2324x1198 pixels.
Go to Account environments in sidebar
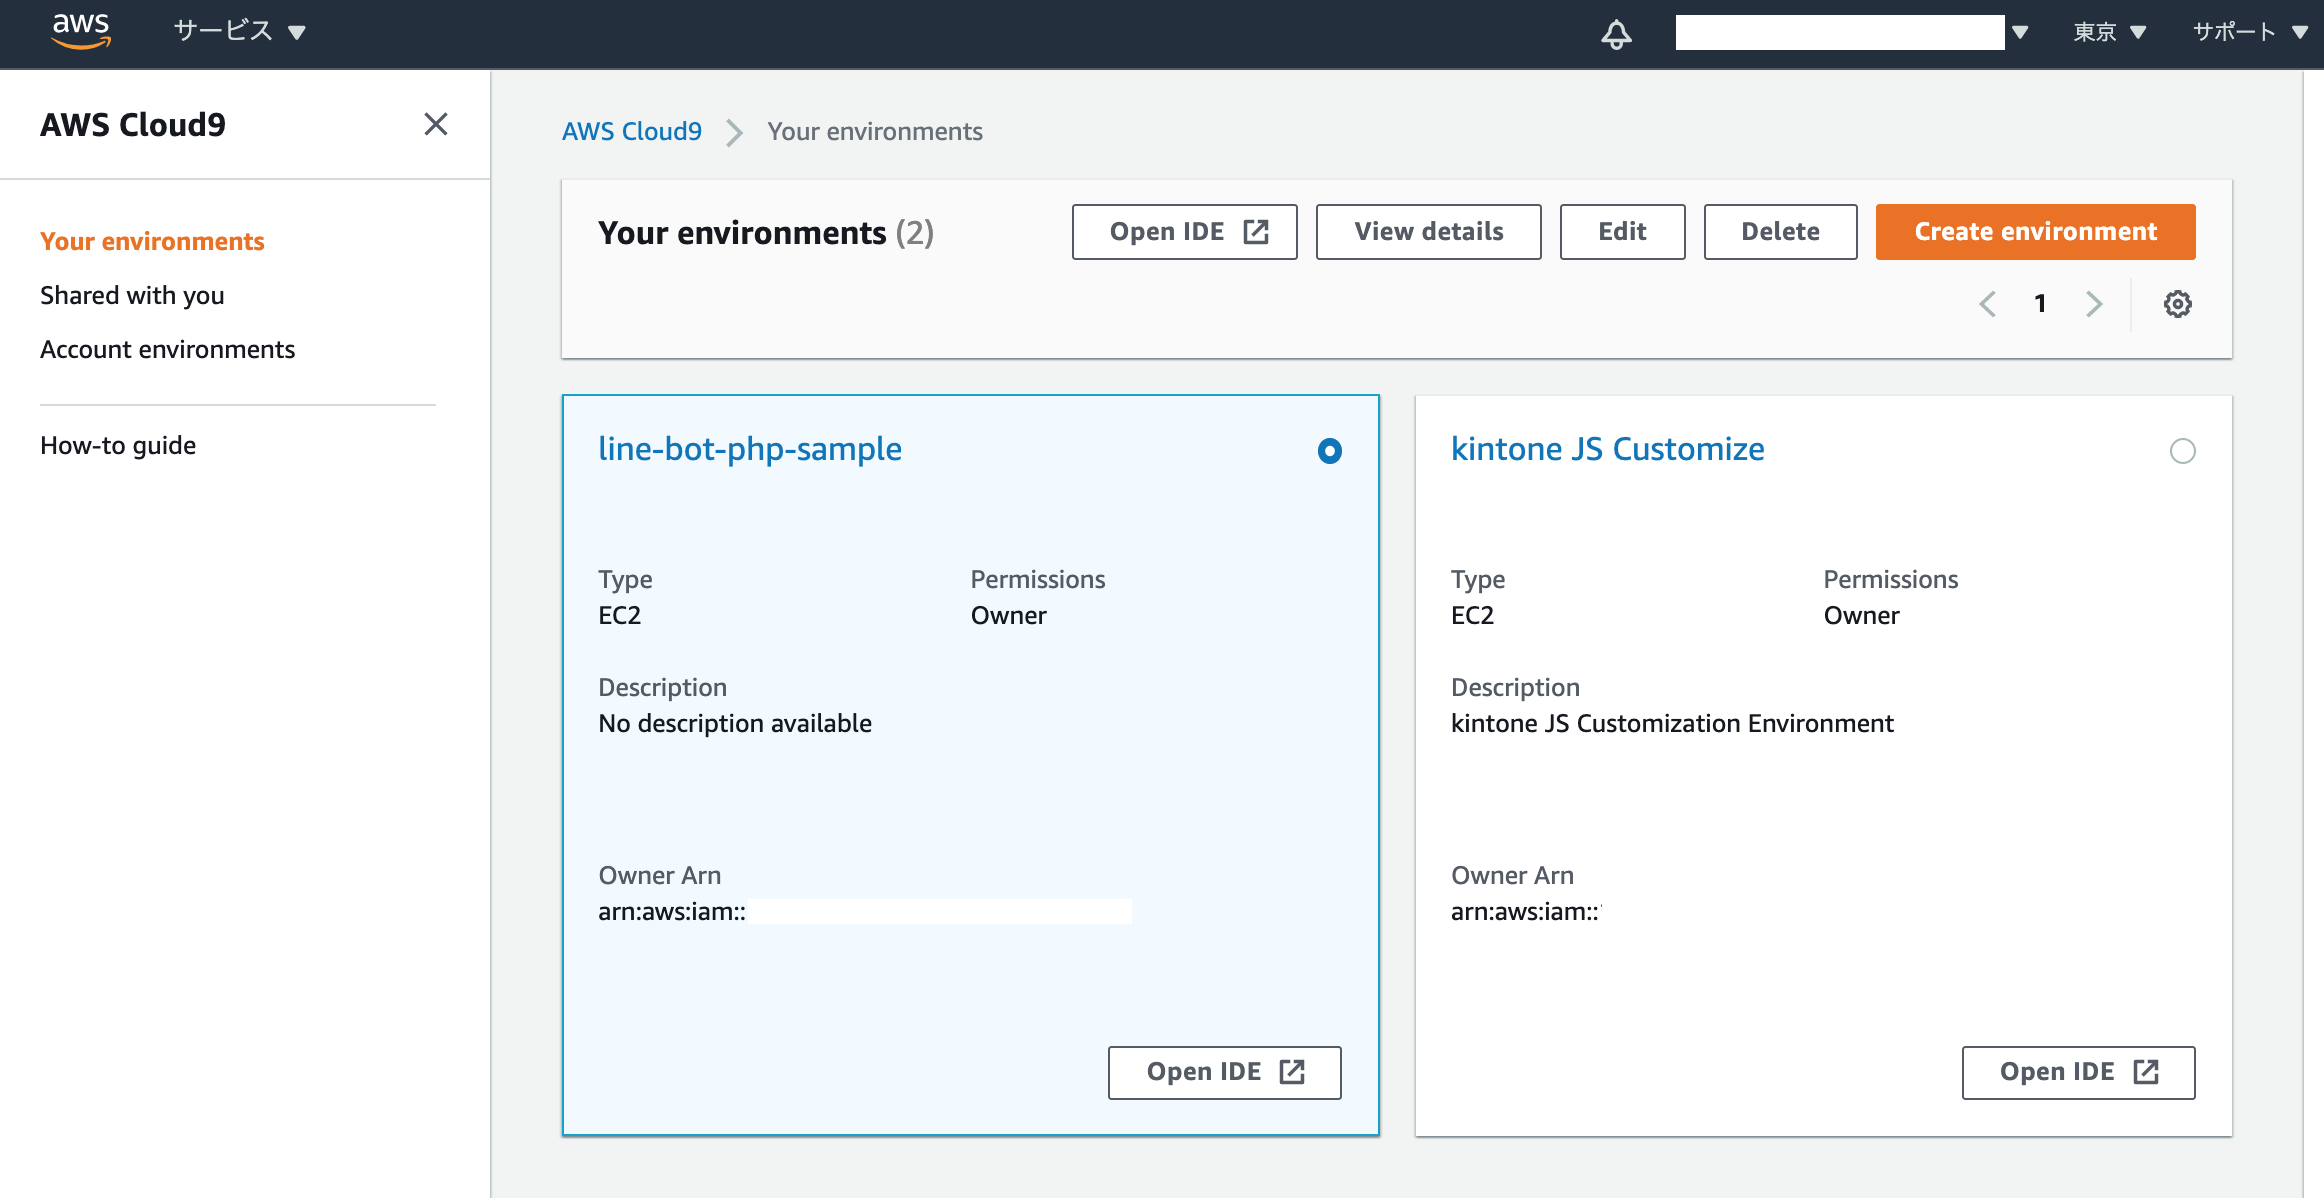point(167,349)
